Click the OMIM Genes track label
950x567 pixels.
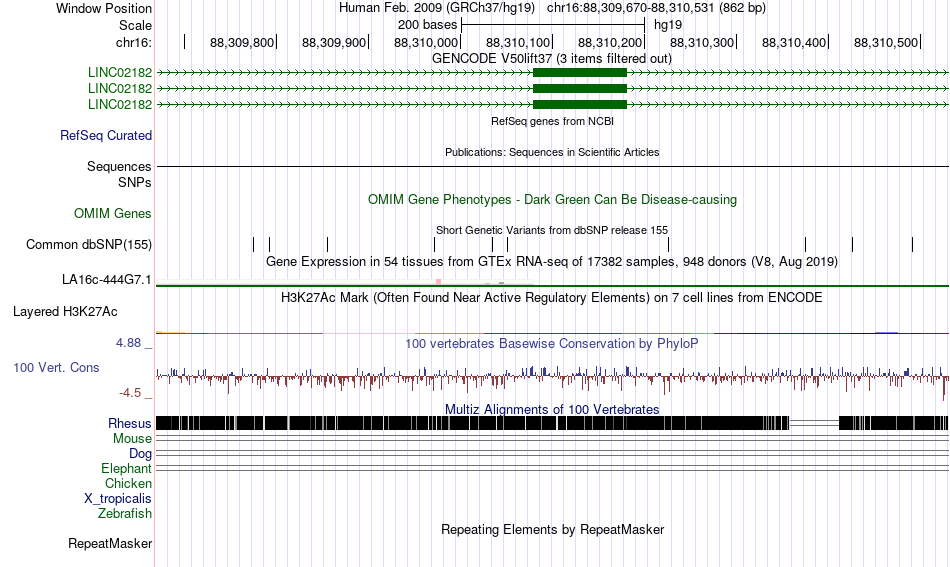pyautogui.click(x=113, y=214)
